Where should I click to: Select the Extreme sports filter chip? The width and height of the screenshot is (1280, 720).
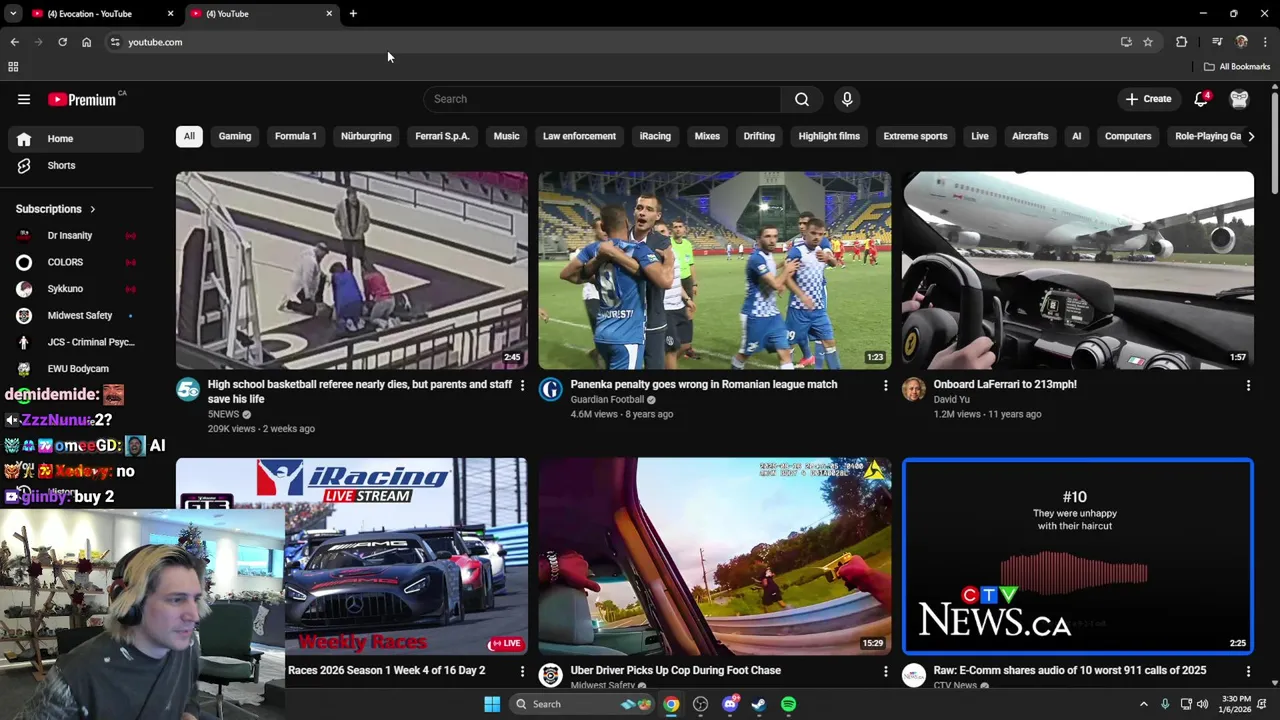915,136
